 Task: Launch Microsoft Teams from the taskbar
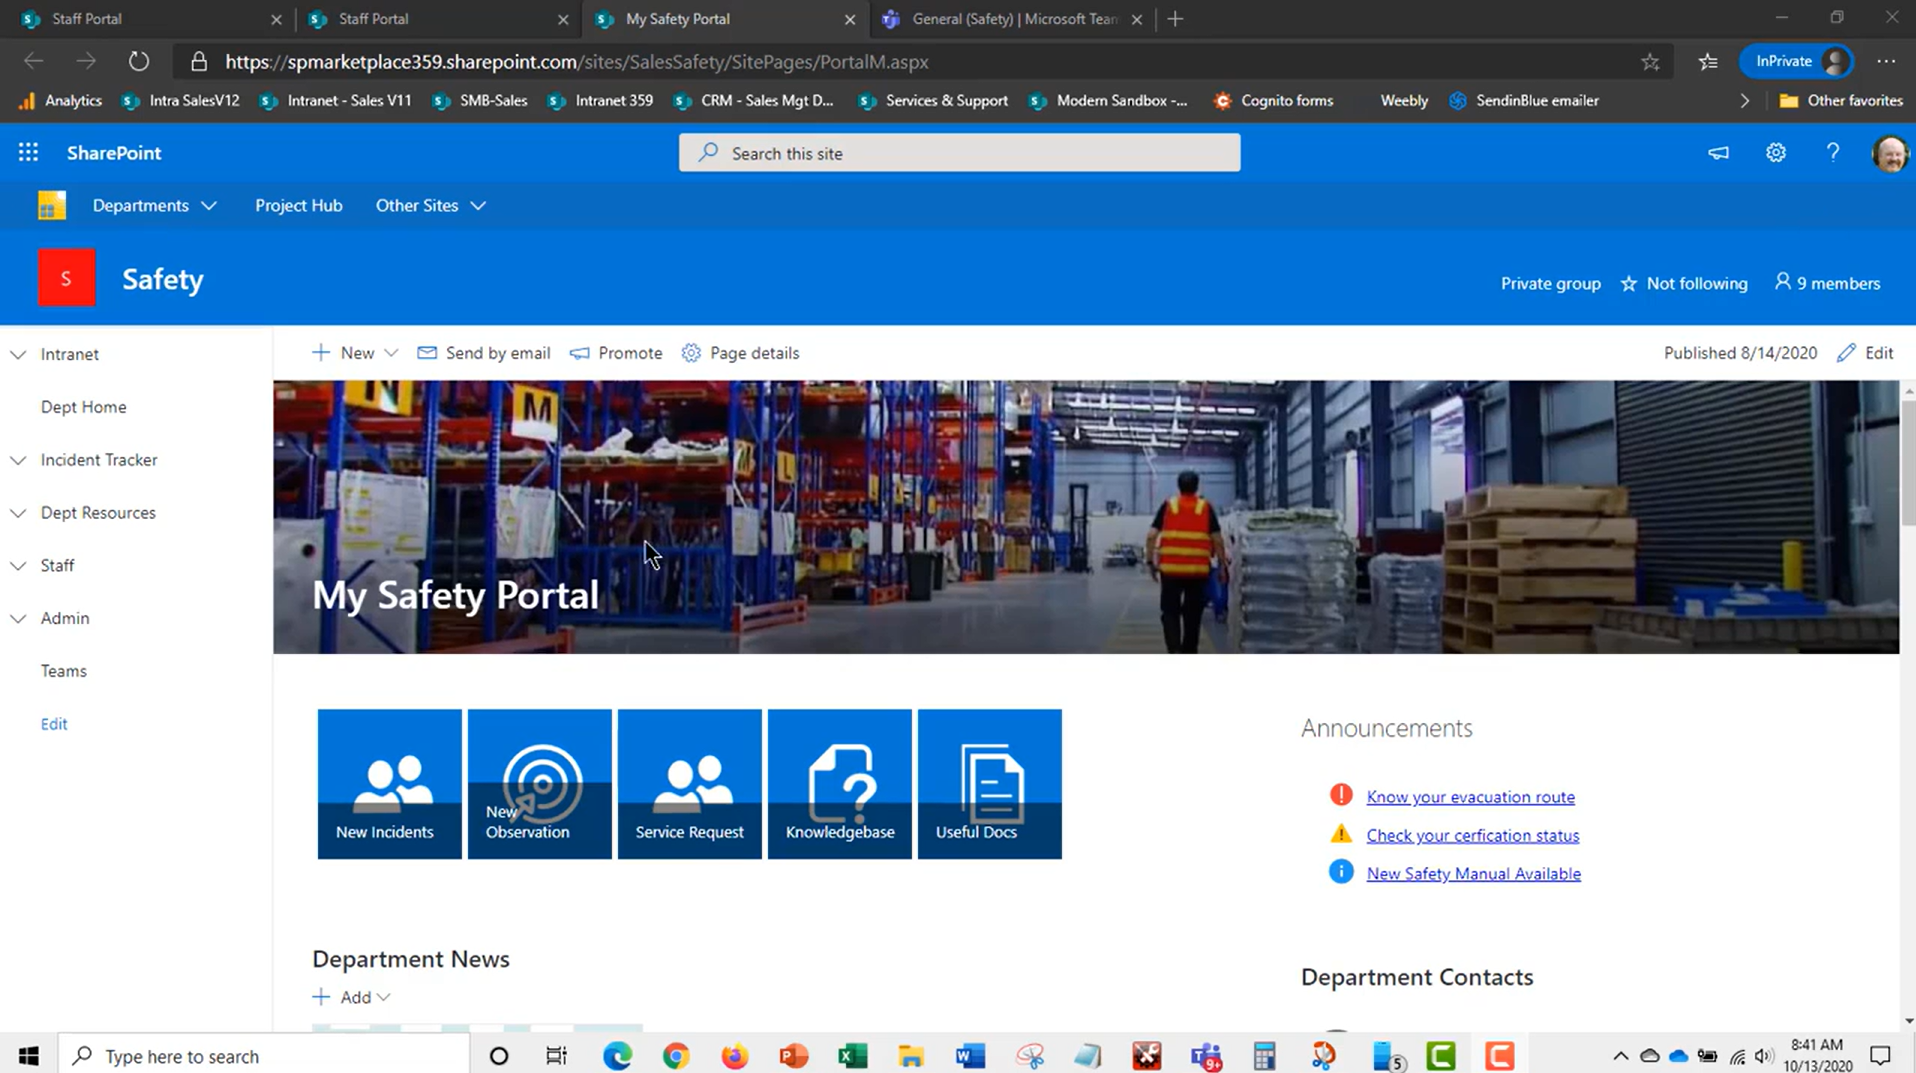point(1206,1055)
